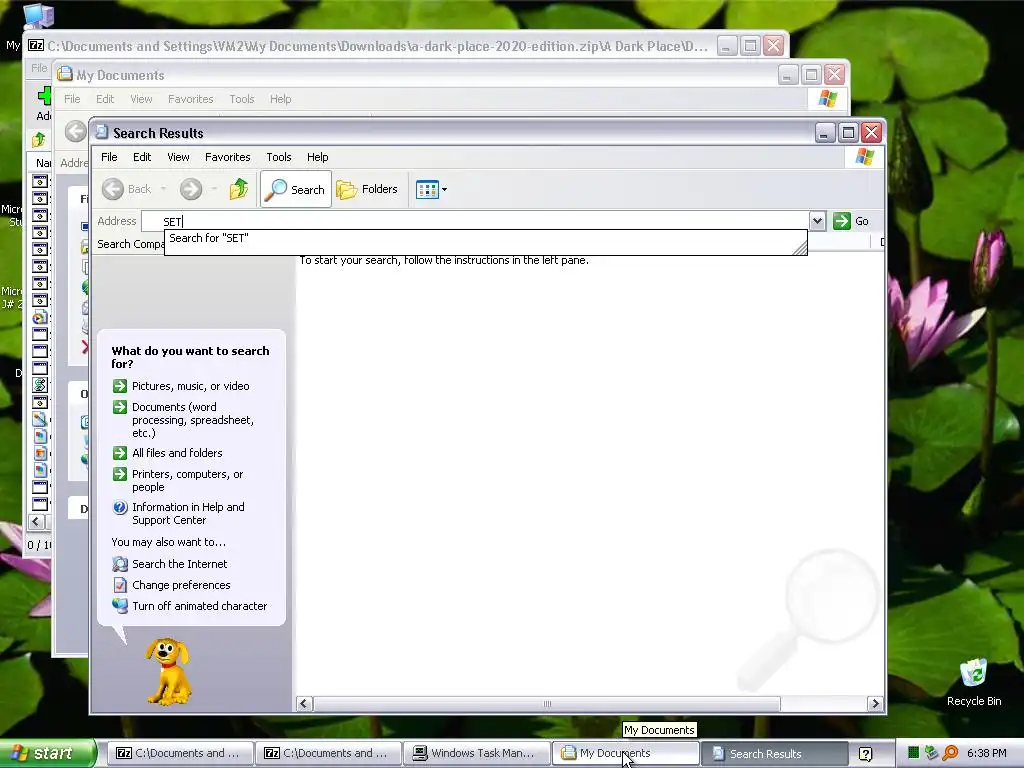Show the Folders pane in Search Results
Screen dimensions: 1024x768
[367, 189]
